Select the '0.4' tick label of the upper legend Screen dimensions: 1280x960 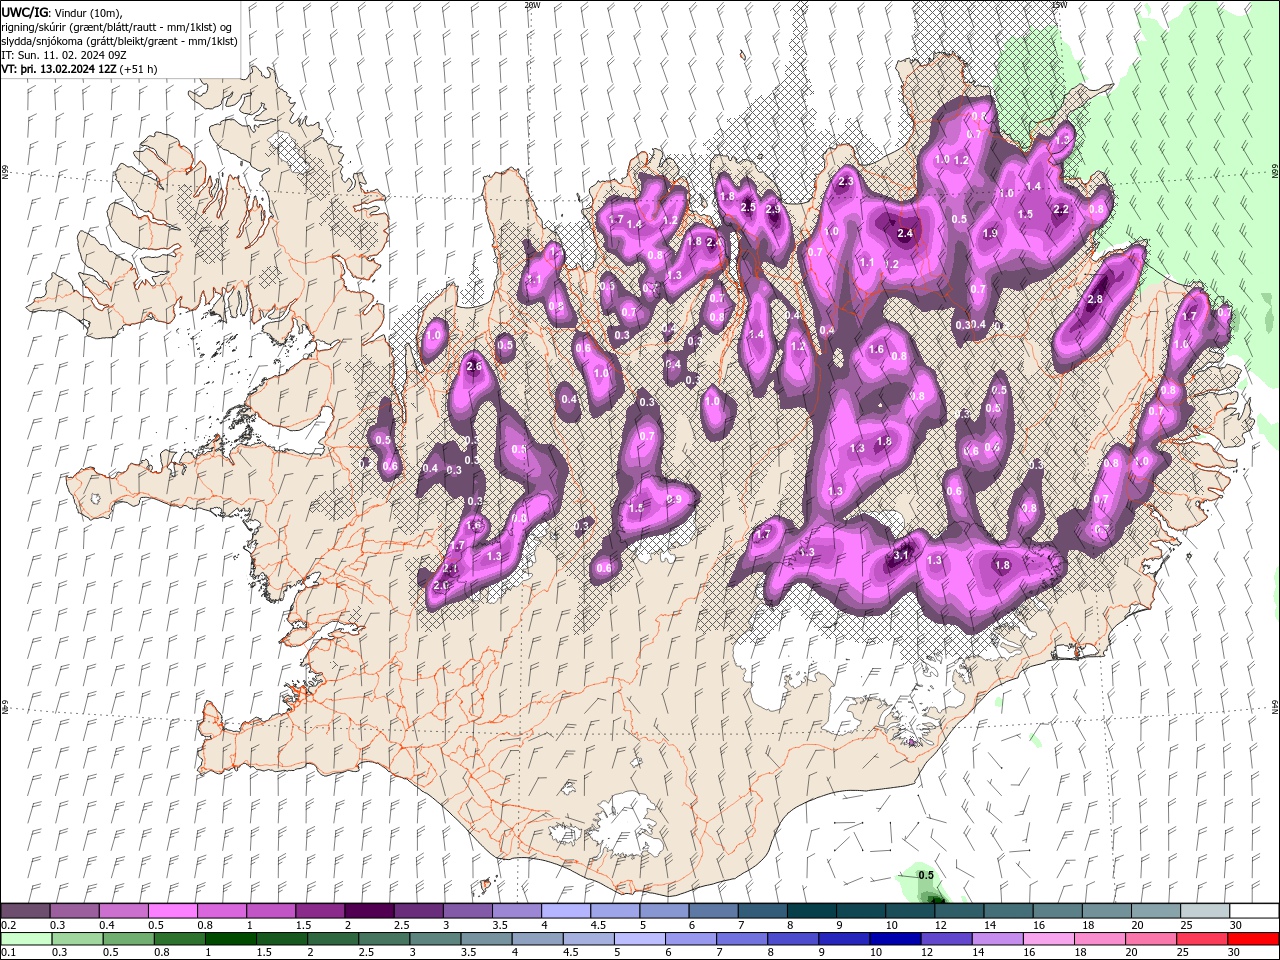pyautogui.click(x=107, y=925)
